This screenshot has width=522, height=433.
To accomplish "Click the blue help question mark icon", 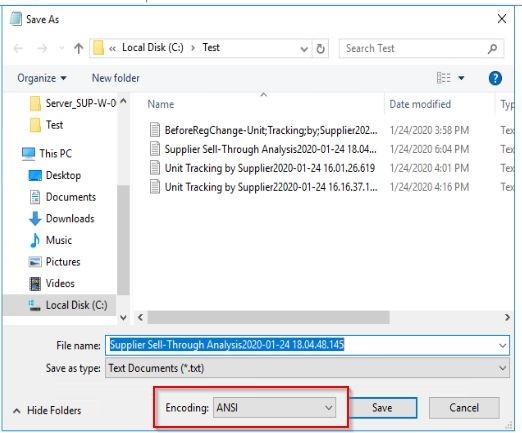I will click(495, 78).
